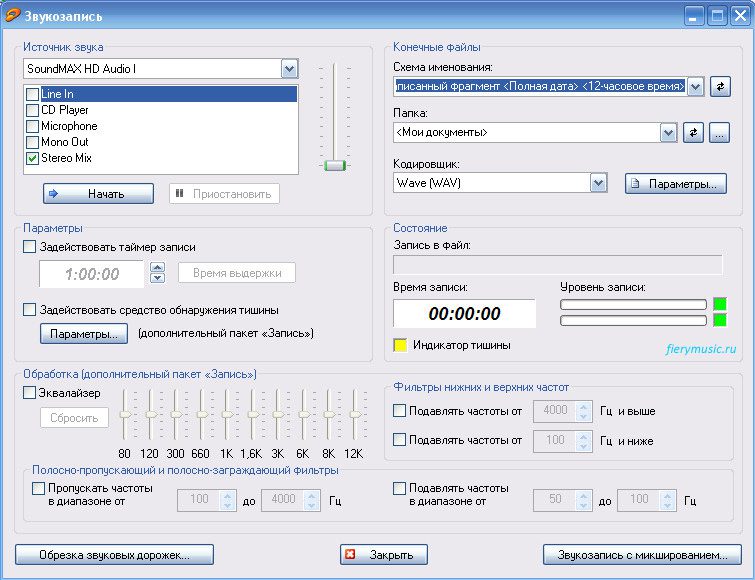
Task: Enable suppress frequencies 'и ниже' checkbox
Action: click(399, 439)
